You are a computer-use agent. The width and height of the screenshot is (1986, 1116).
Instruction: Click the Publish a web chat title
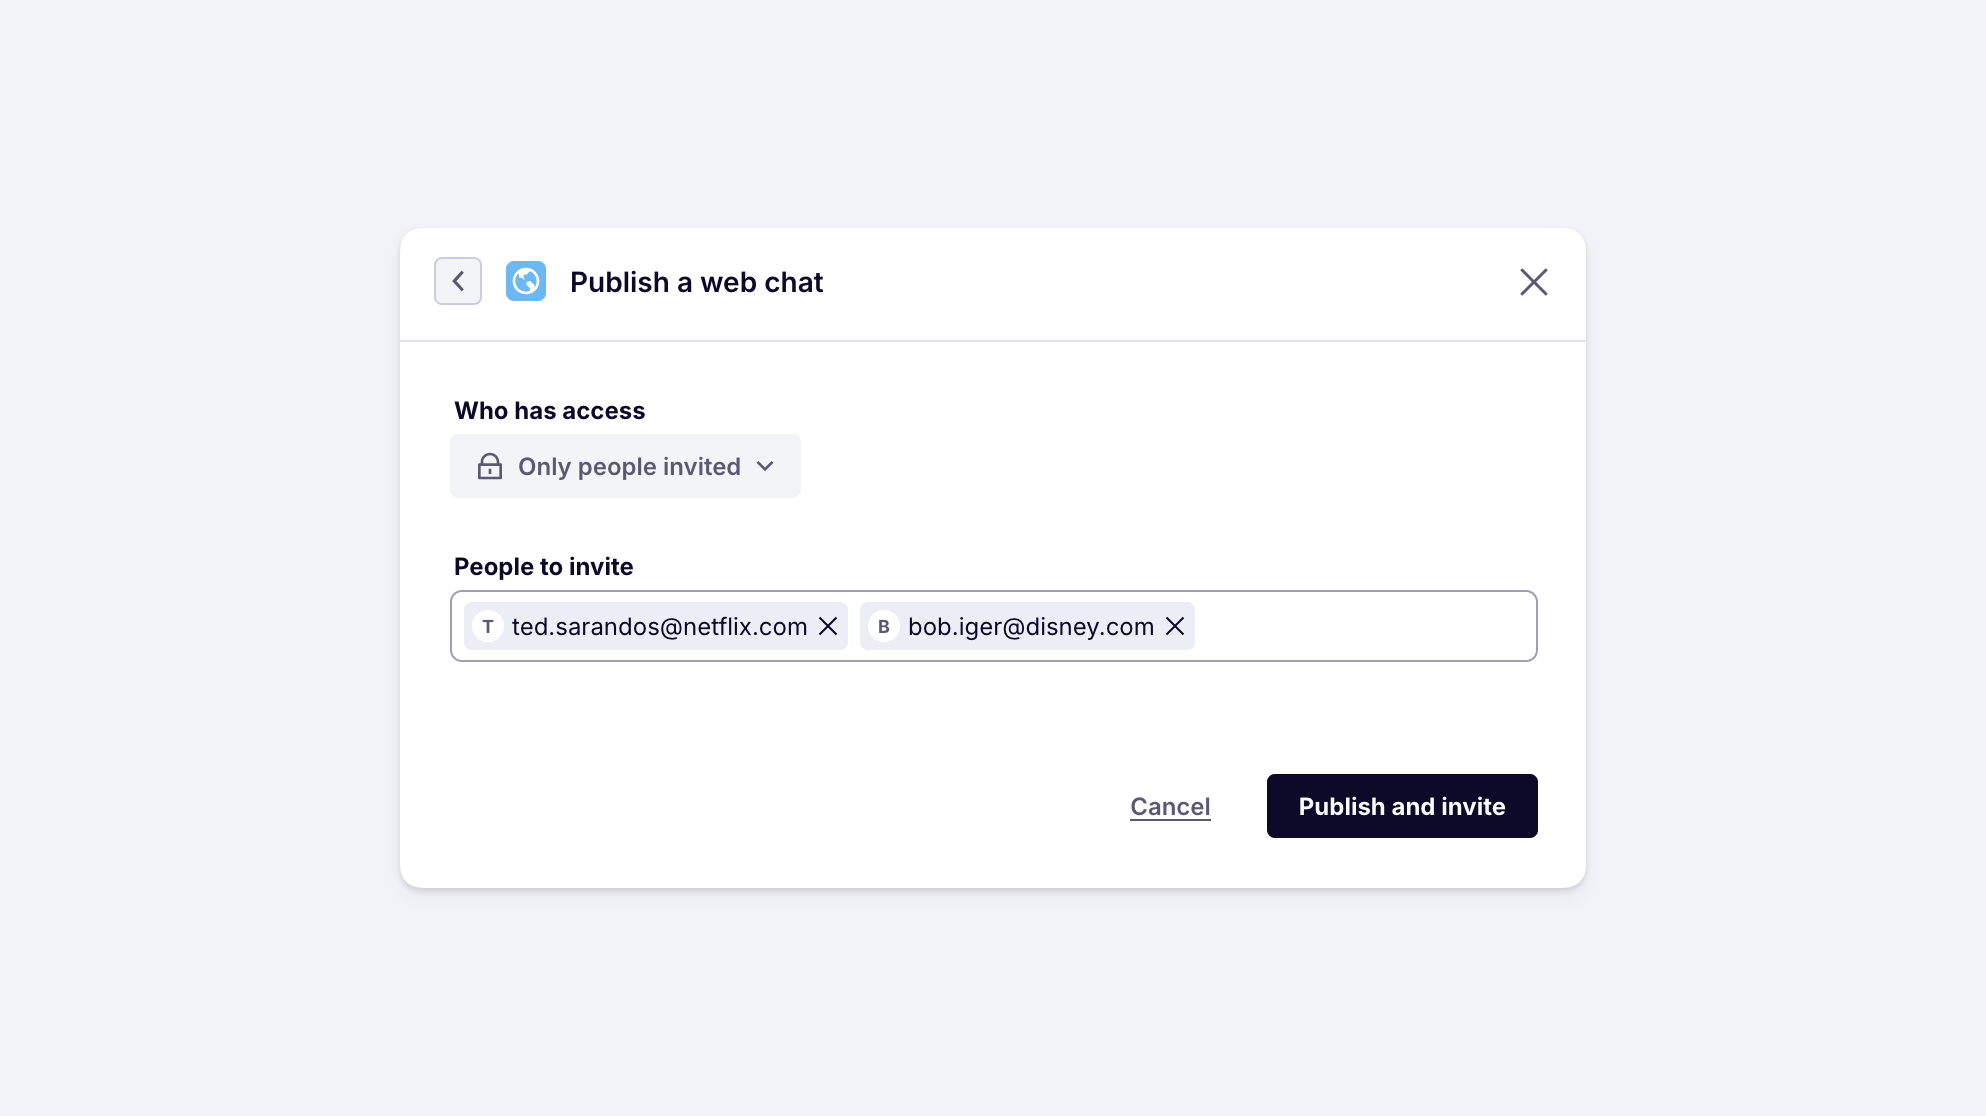696,282
